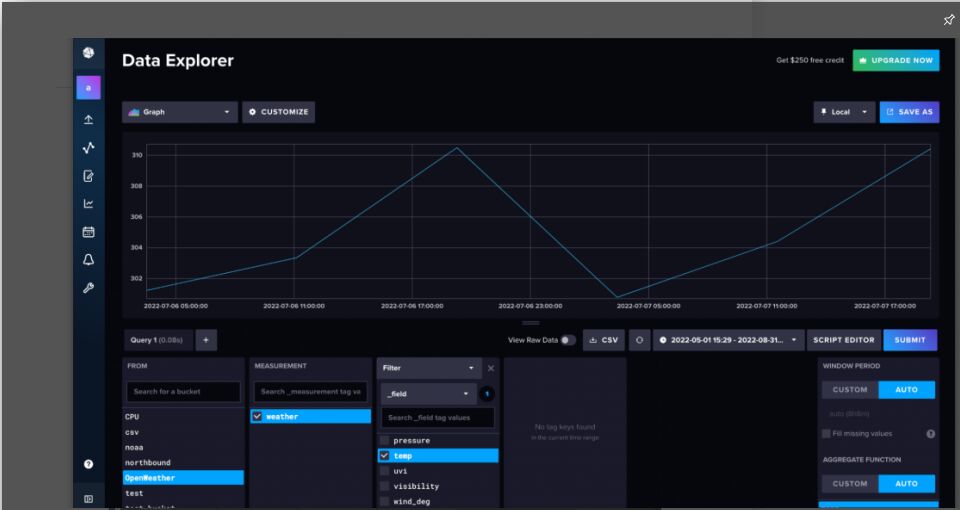This screenshot has width=960, height=510.
Task: Select the noaa bucket in the list
Action: pyautogui.click(x=134, y=447)
